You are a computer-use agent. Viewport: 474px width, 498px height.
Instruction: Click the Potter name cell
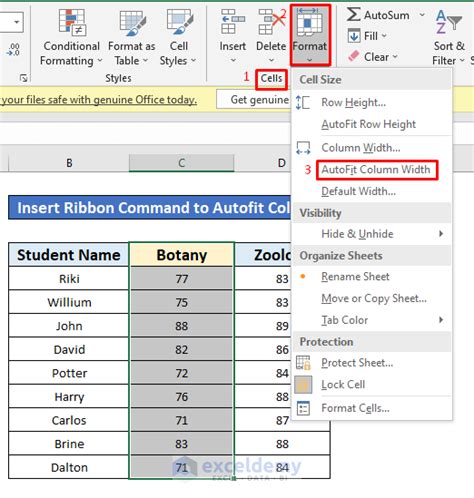(69, 373)
